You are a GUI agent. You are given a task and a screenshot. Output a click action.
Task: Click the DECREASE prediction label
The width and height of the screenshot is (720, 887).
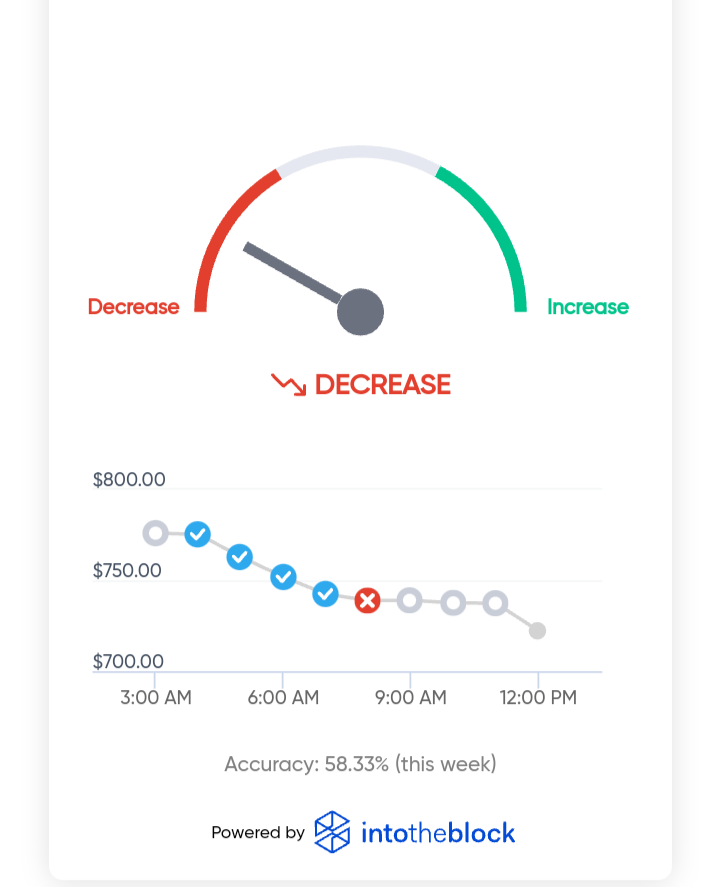click(383, 385)
